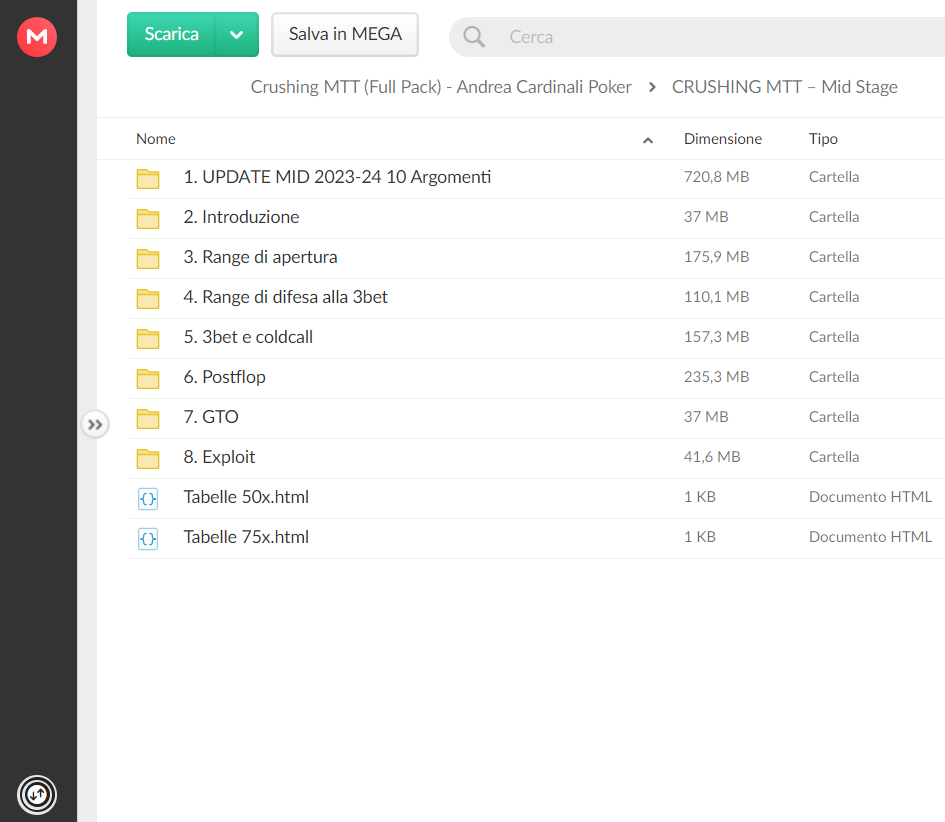This screenshot has width=945, height=822.
Task: Sort by Dimensione column header
Action: pyautogui.click(x=723, y=139)
